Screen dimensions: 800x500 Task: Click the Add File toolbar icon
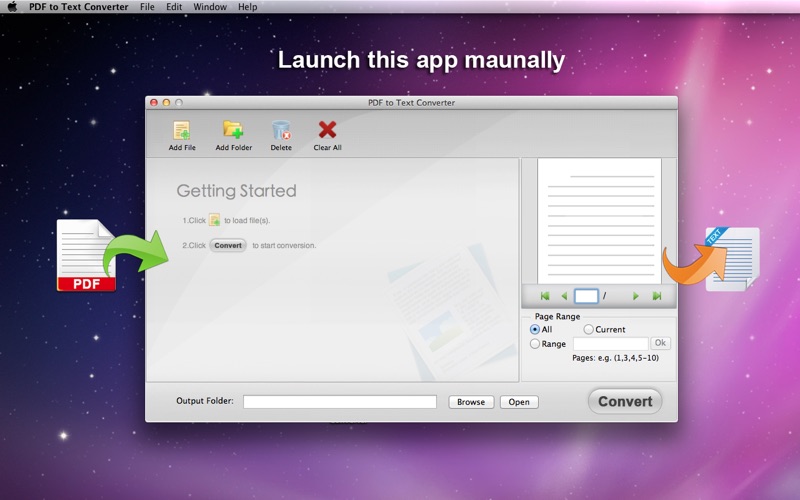point(182,131)
